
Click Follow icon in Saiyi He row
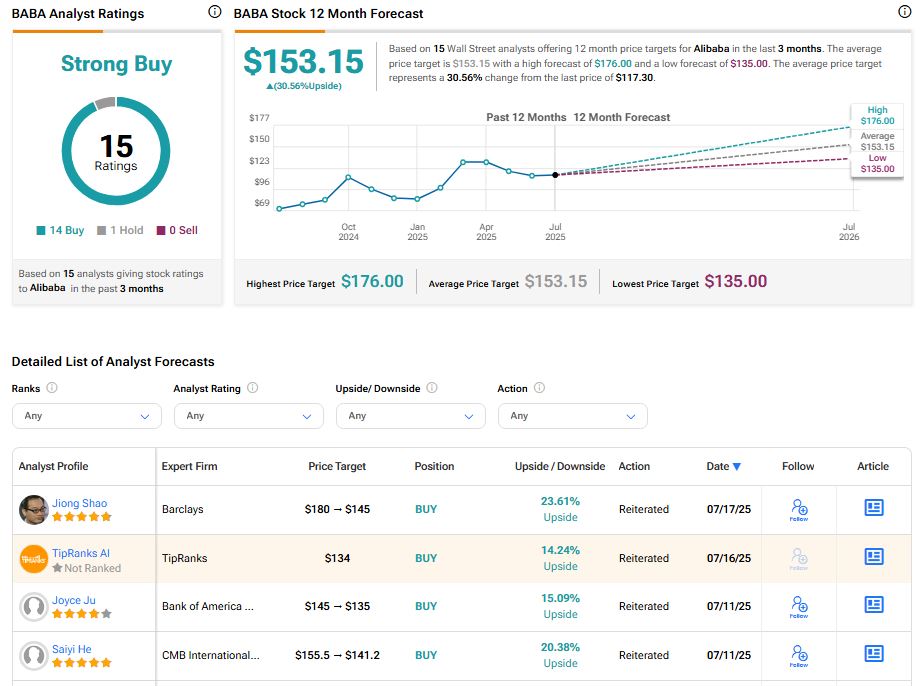point(798,654)
